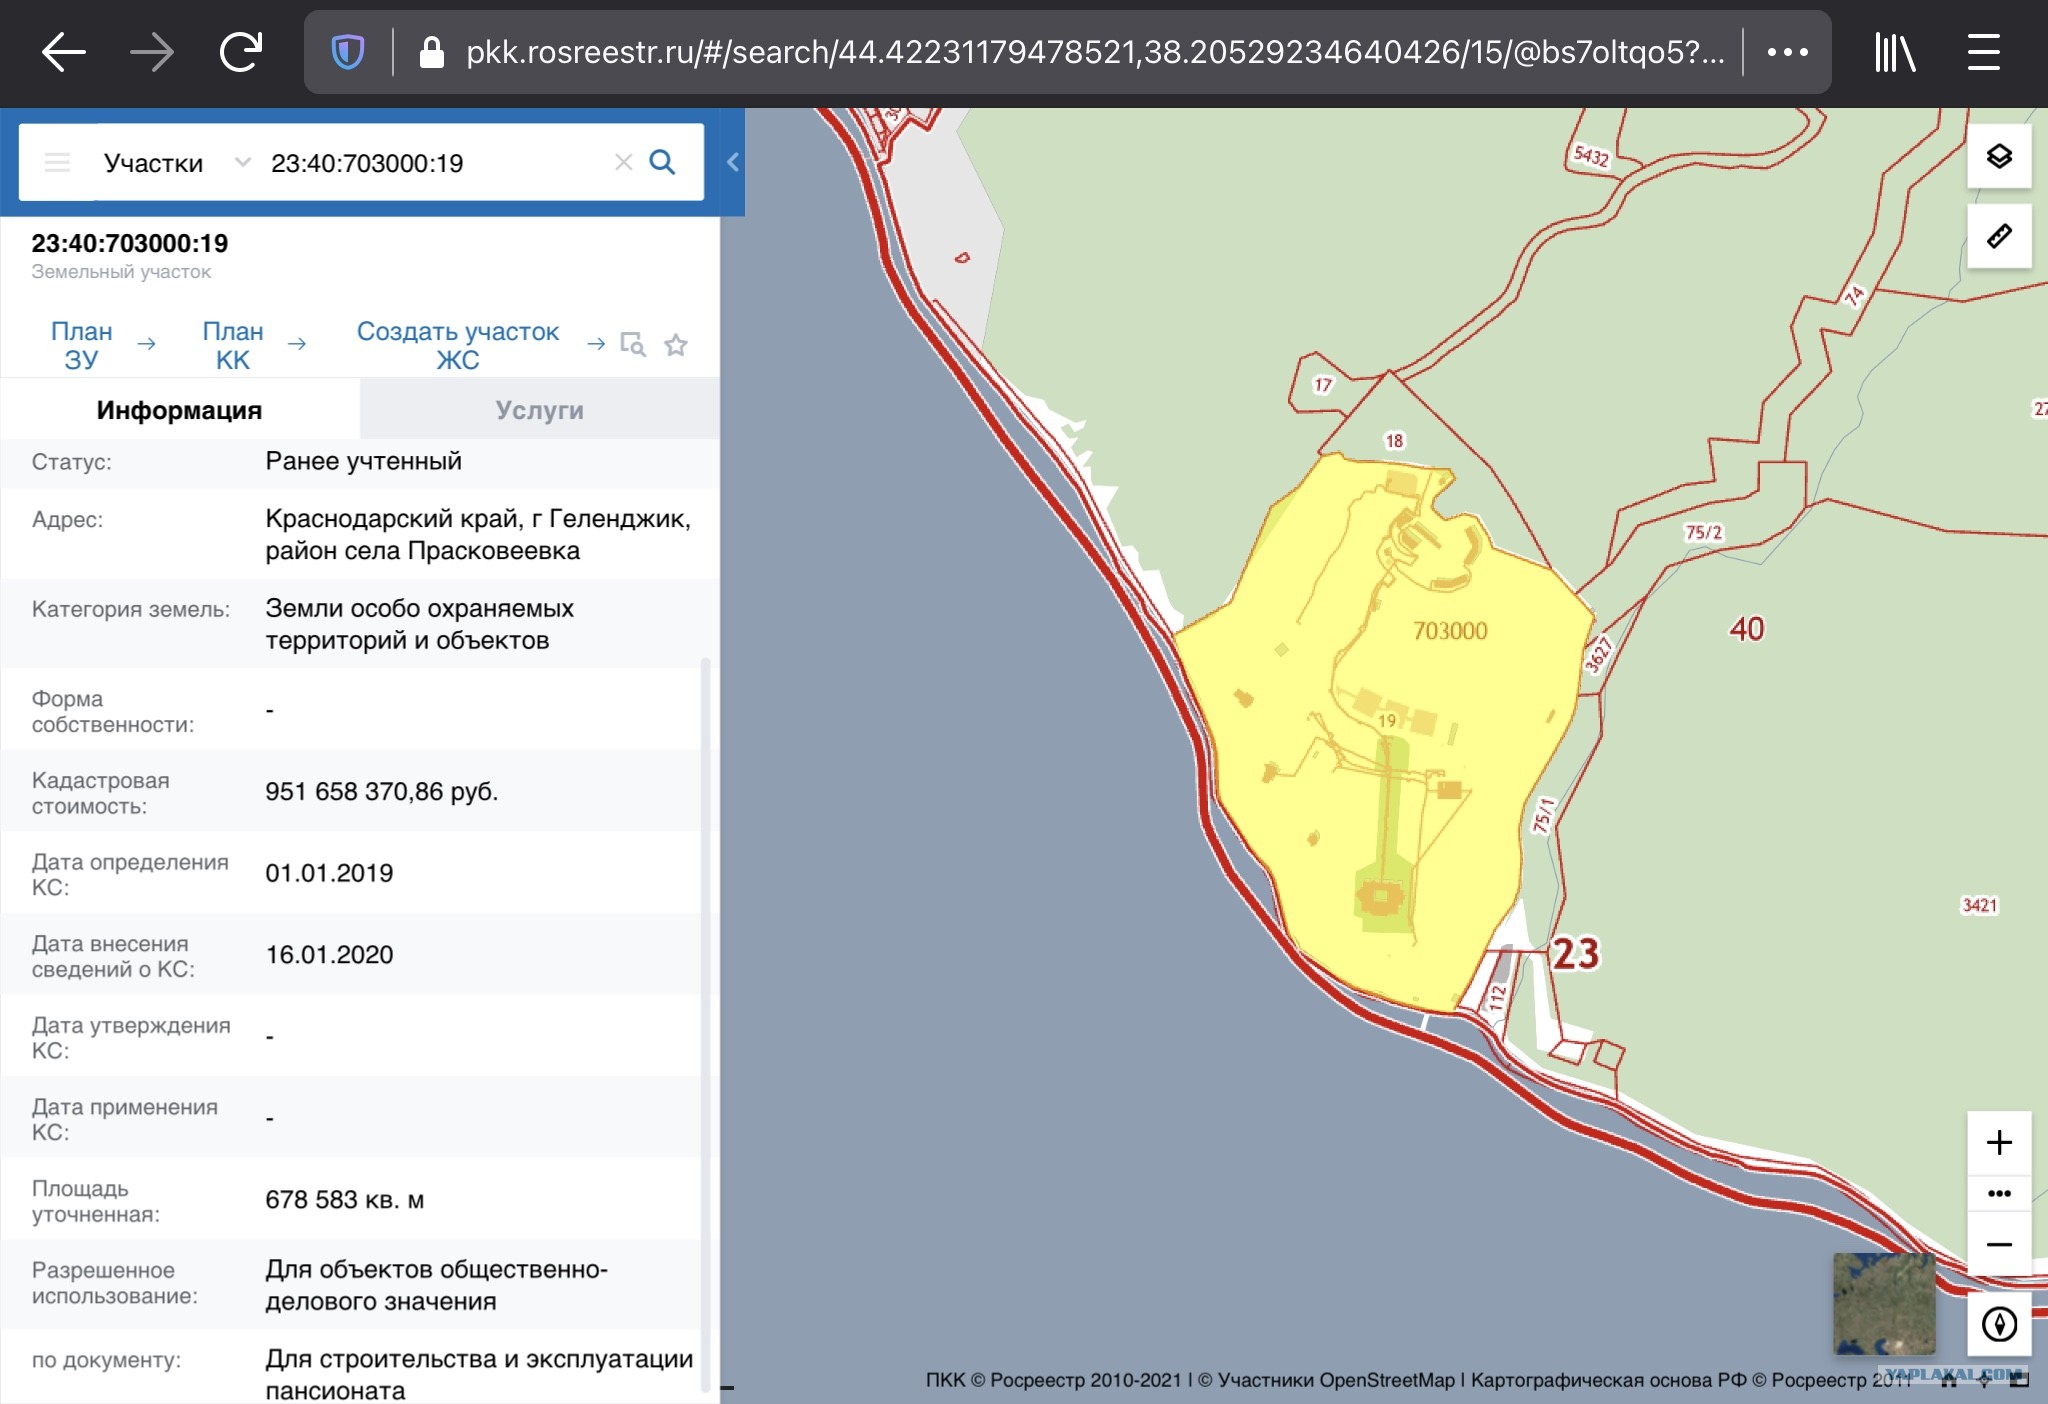Open the browser hamburger menu
The image size is (2048, 1404).
[x=1984, y=52]
